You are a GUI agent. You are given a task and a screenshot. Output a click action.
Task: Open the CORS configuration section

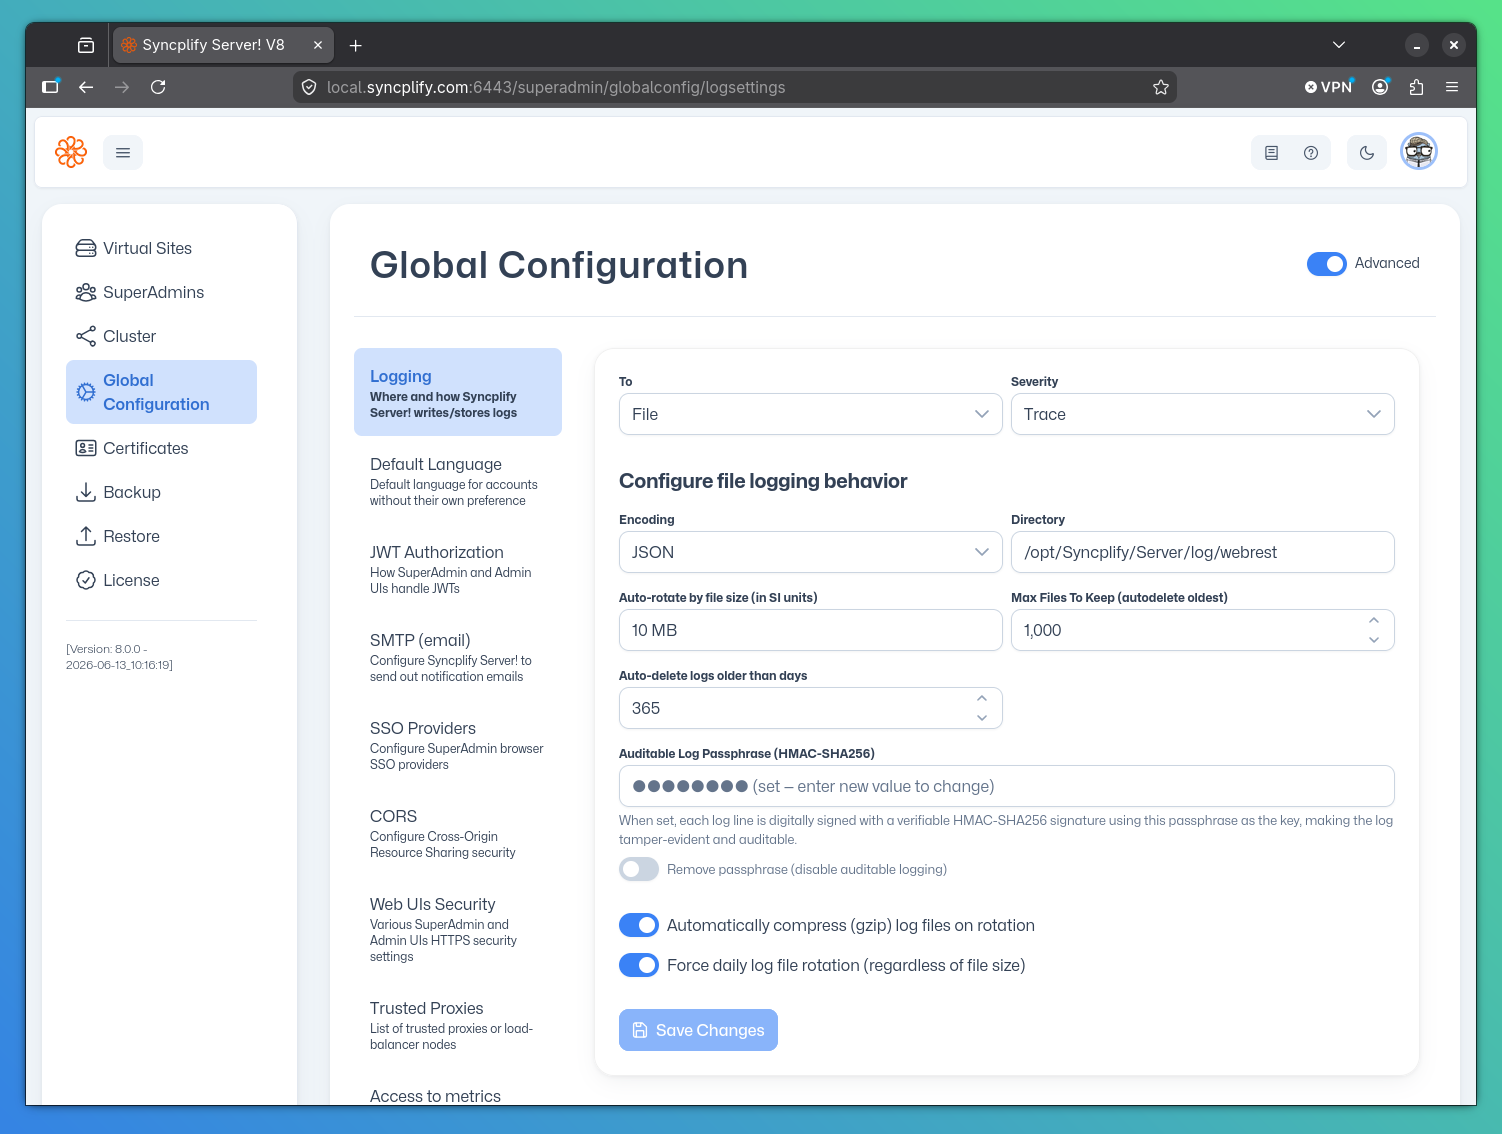(x=458, y=833)
